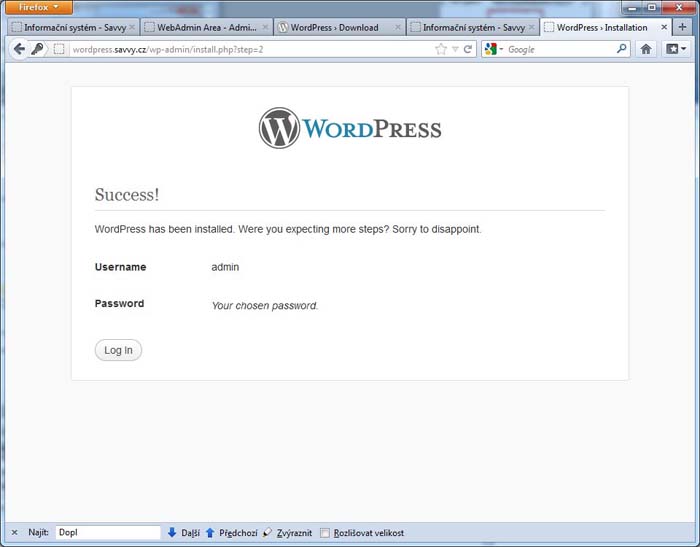The height and width of the screenshot is (547, 700).
Task: Bookmark this page with the star icon
Action: [x=441, y=49]
